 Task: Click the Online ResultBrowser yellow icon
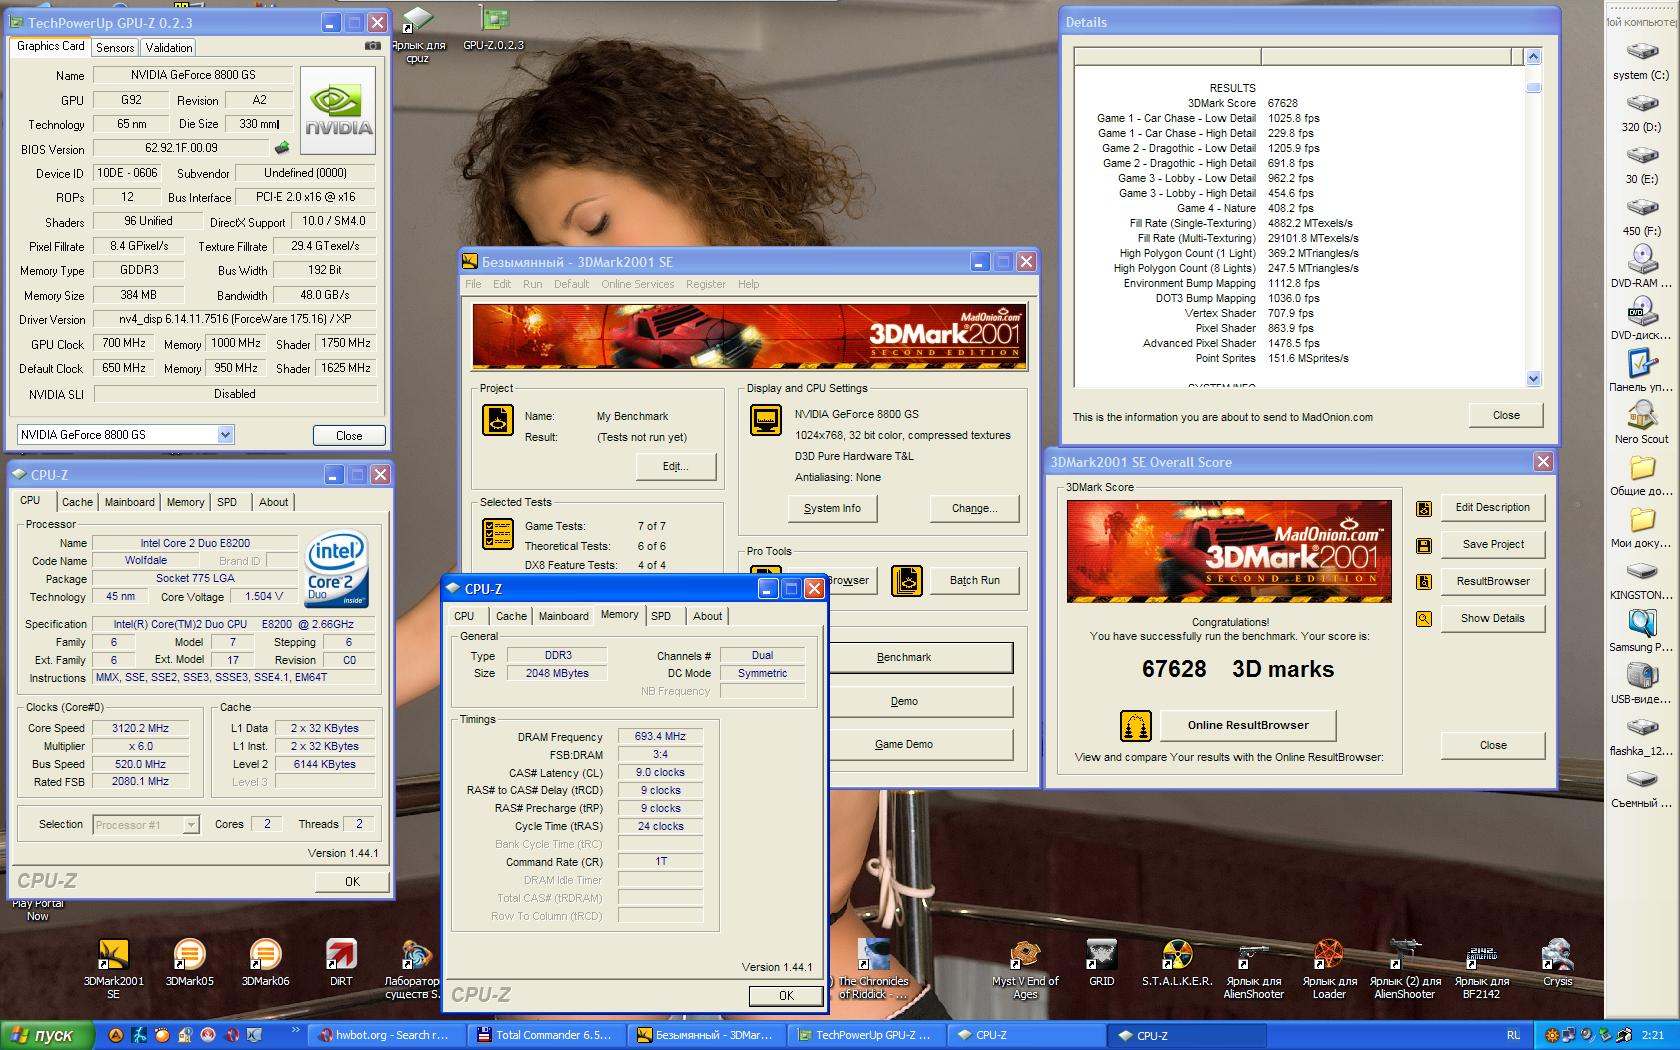point(1135,726)
